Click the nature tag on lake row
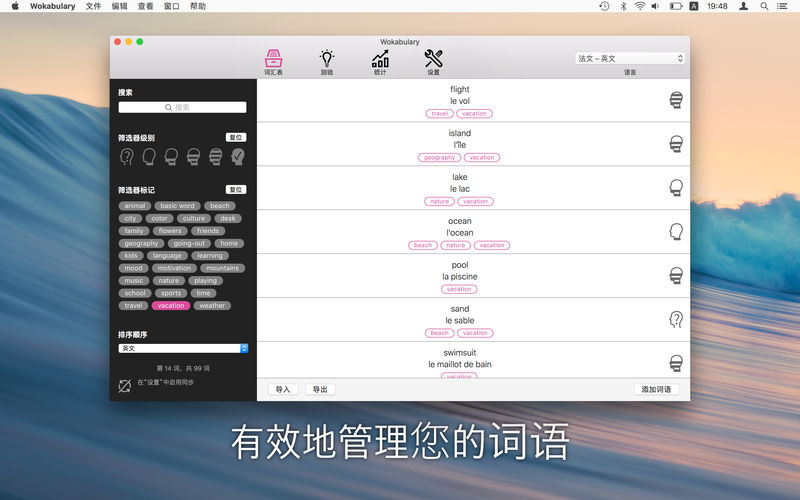The height and width of the screenshot is (500, 800). [439, 202]
